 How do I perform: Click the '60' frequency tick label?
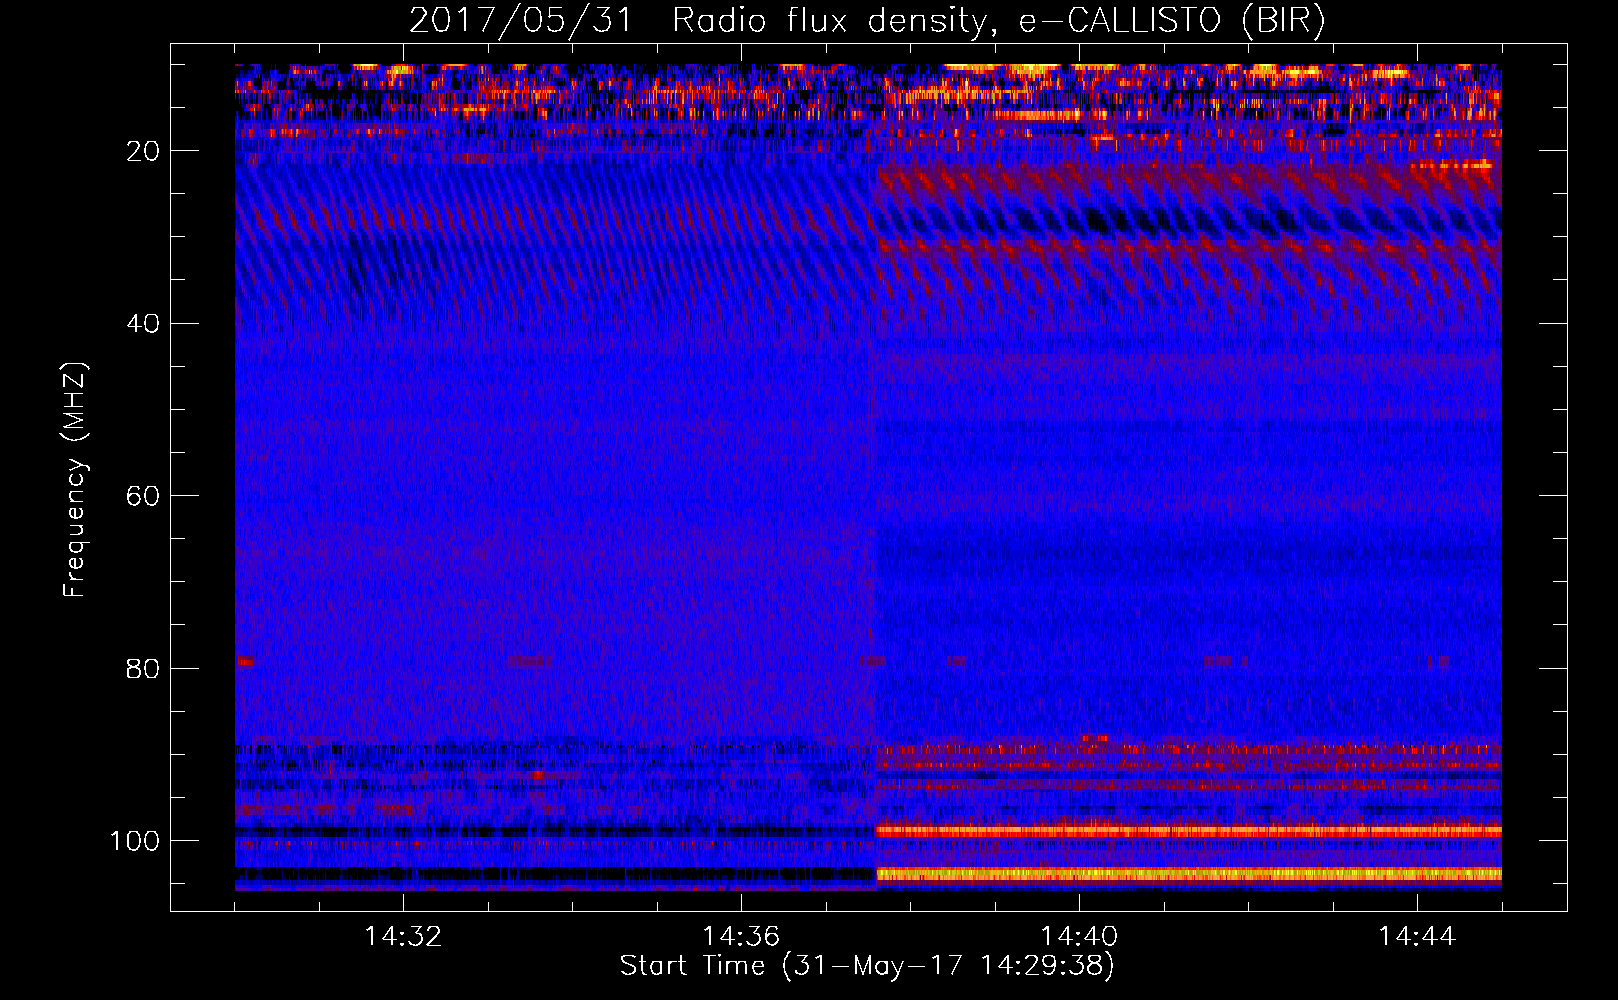coord(143,496)
